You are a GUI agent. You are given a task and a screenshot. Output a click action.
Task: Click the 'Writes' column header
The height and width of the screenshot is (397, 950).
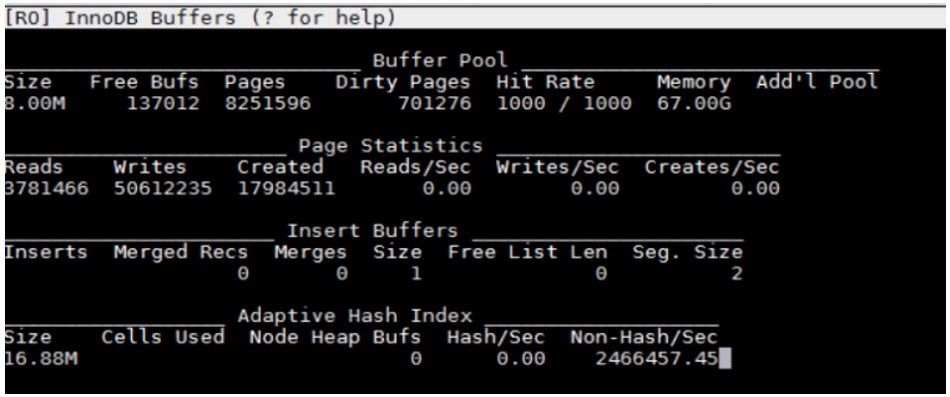tap(150, 167)
